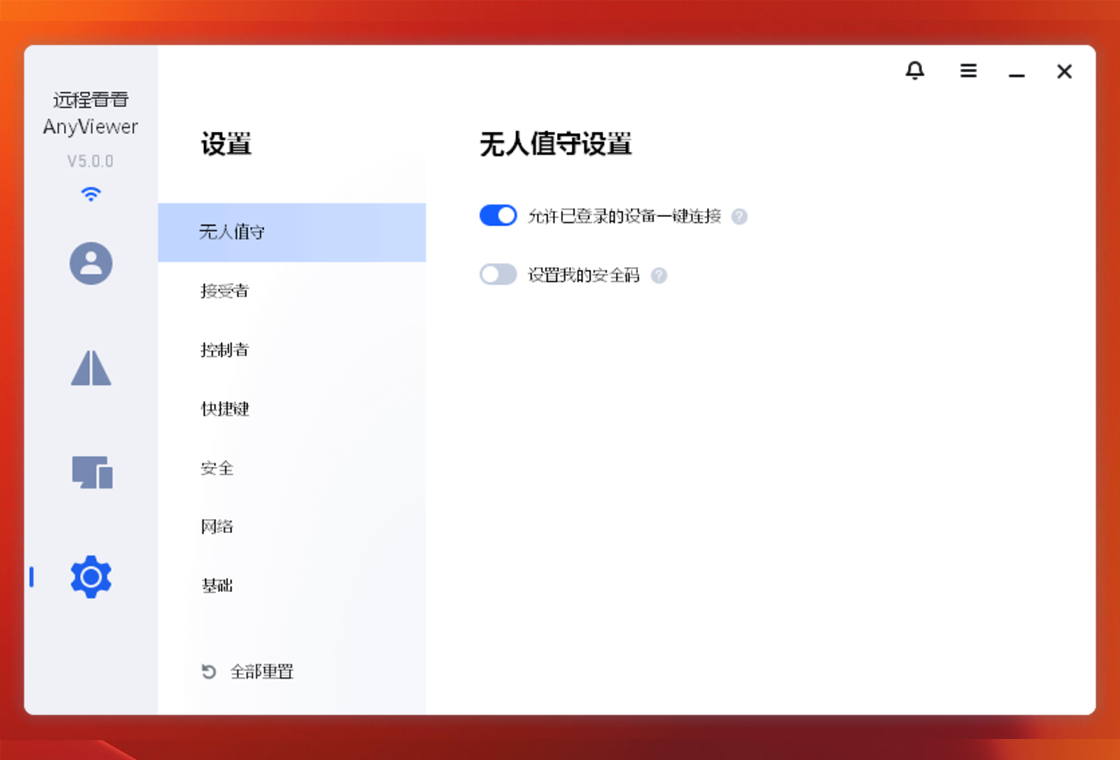Disable 允许已登录的设备一键连接 toggle
The image size is (1120, 760).
498,215
